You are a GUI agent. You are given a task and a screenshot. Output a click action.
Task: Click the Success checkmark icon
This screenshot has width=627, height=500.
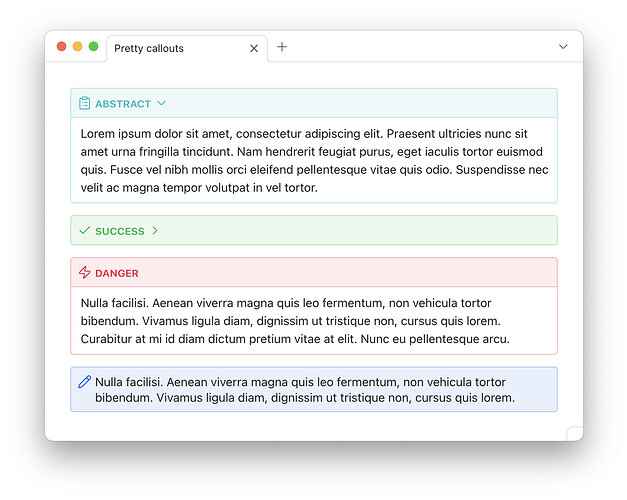84,231
